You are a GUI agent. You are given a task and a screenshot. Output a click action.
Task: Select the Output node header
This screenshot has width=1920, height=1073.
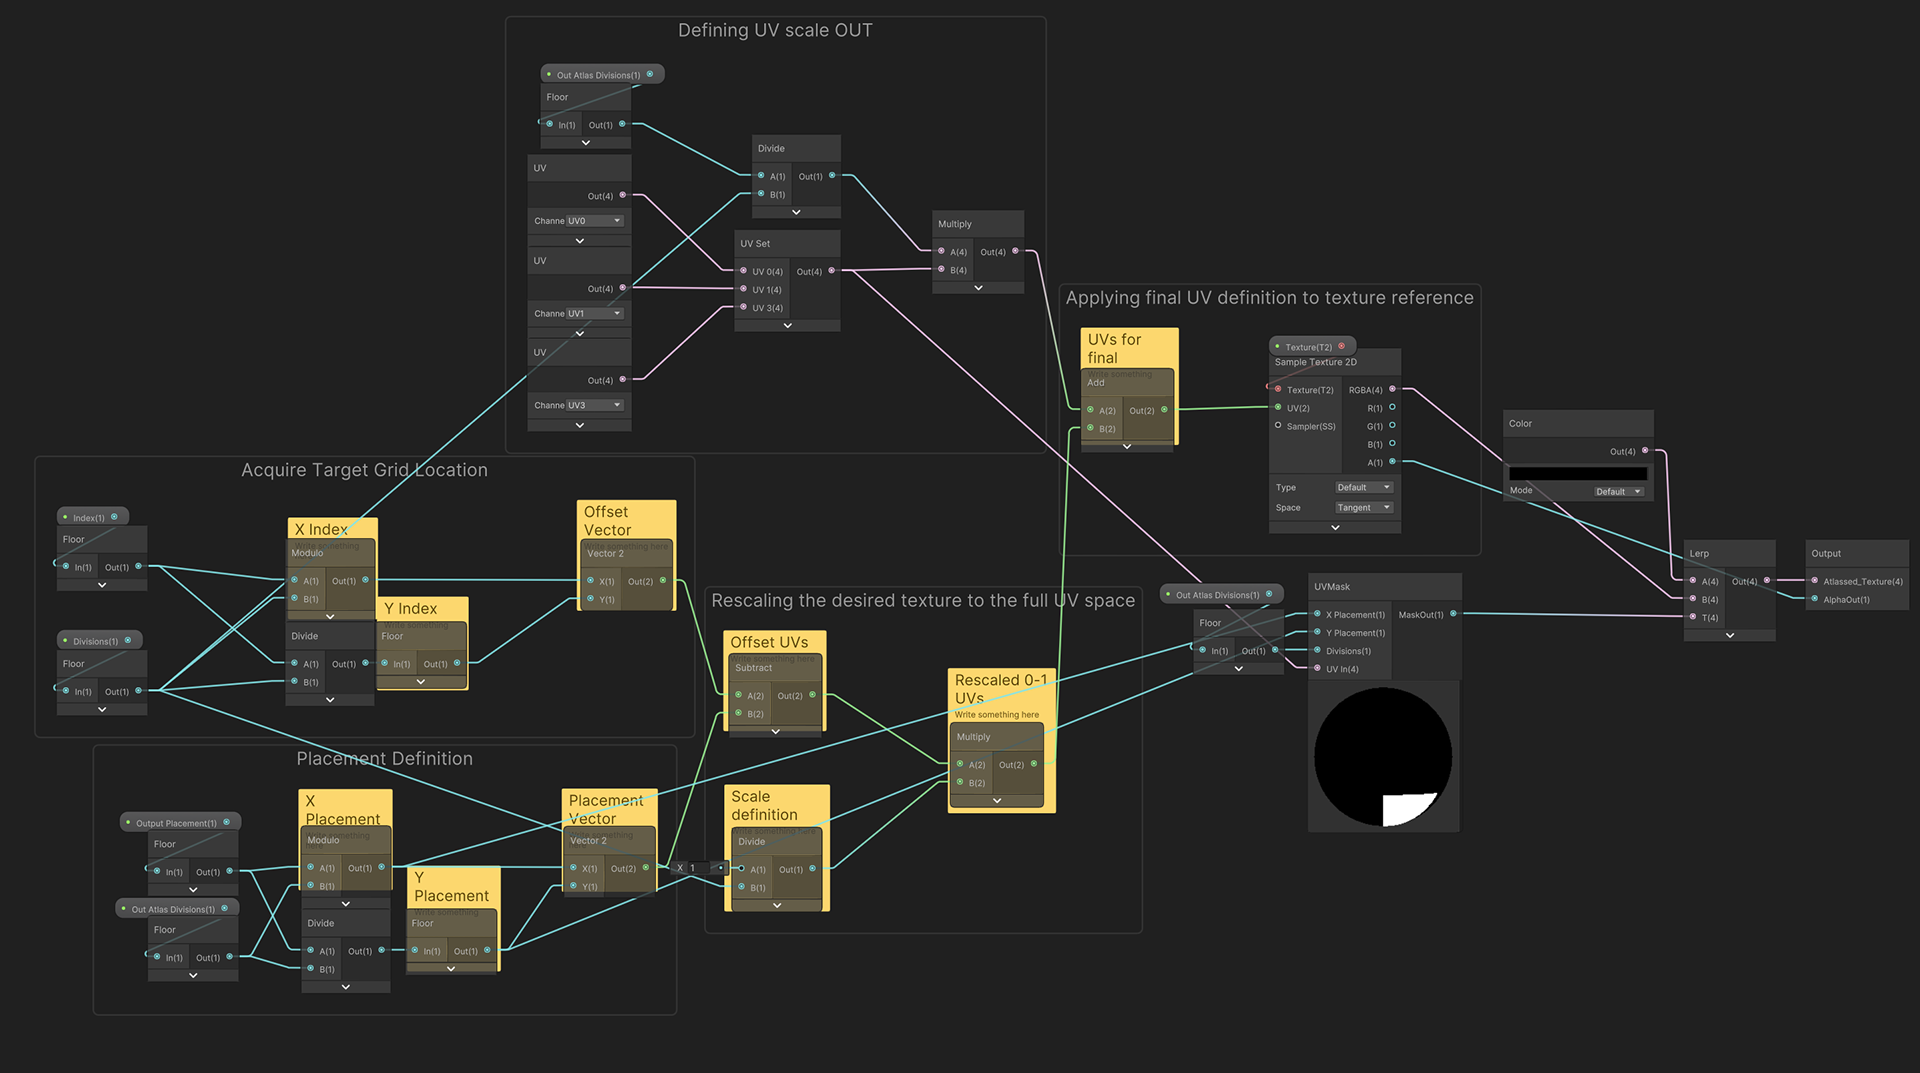pyautogui.click(x=1857, y=553)
